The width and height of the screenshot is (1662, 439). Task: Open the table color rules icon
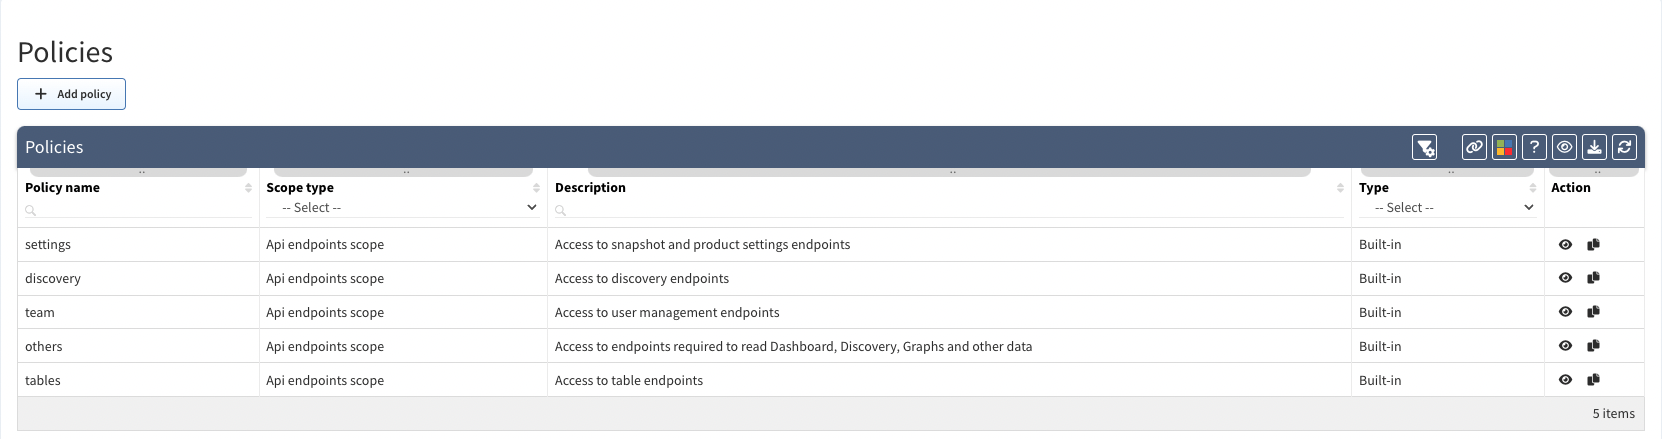(1504, 148)
